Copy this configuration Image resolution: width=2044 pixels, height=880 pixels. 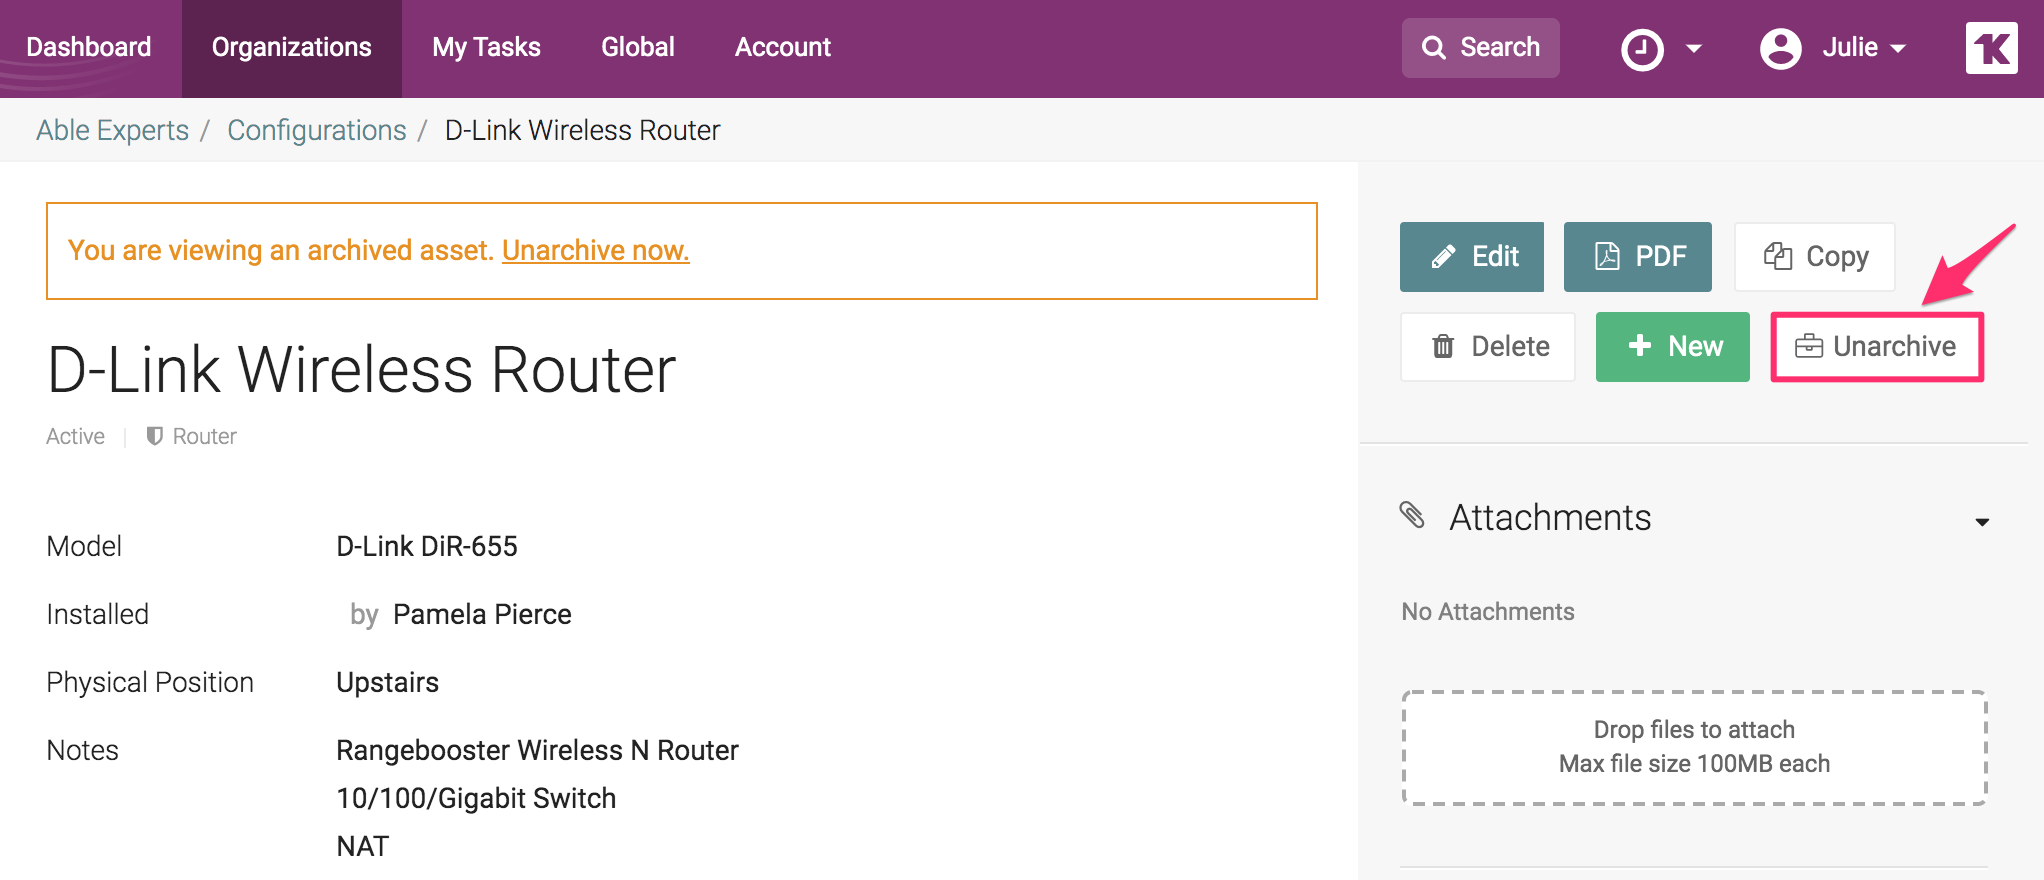[1814, 257]
